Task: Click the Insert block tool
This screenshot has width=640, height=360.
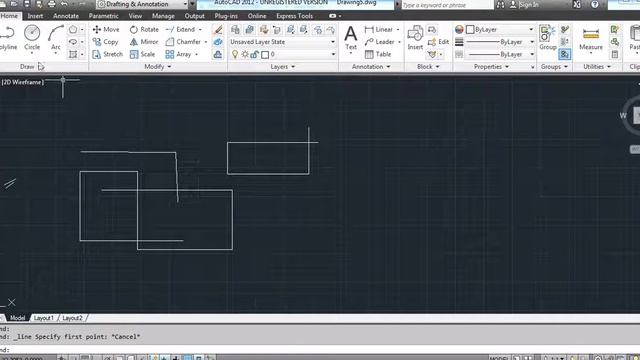Action: pyautogui.click(x=415, y=38)
